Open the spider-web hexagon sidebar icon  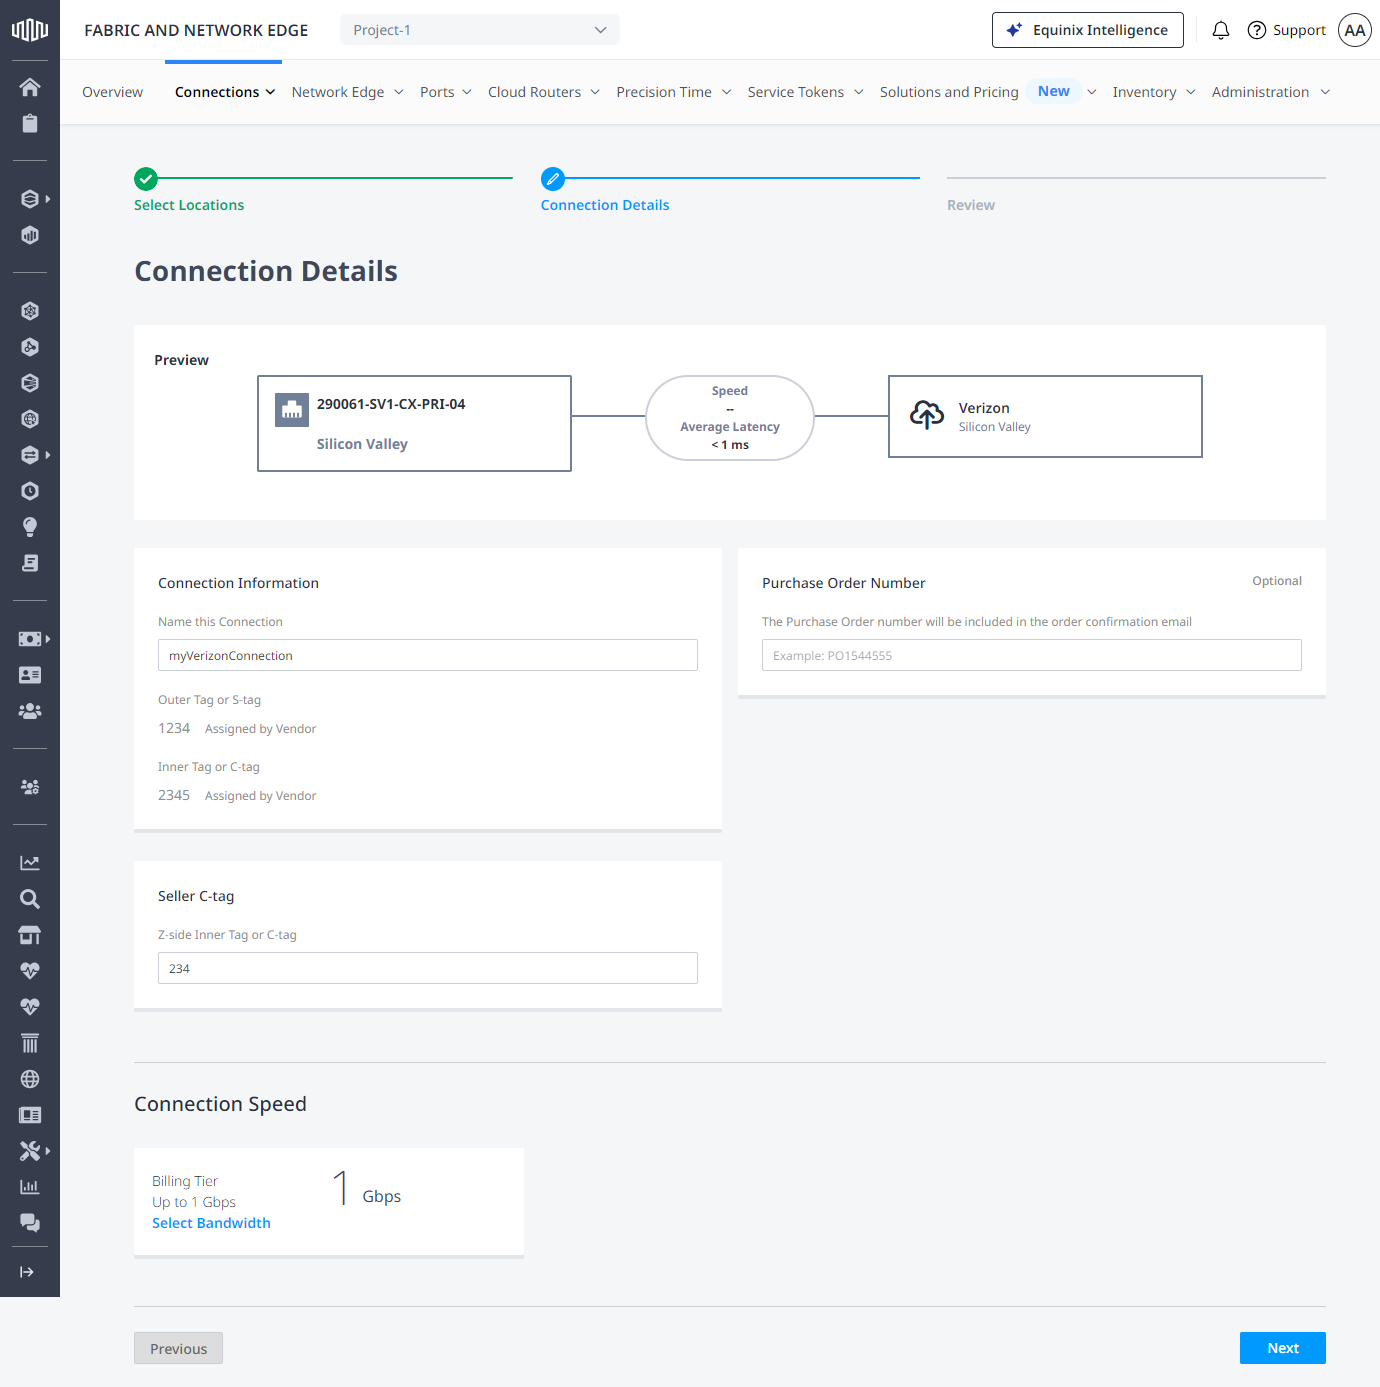30,311
